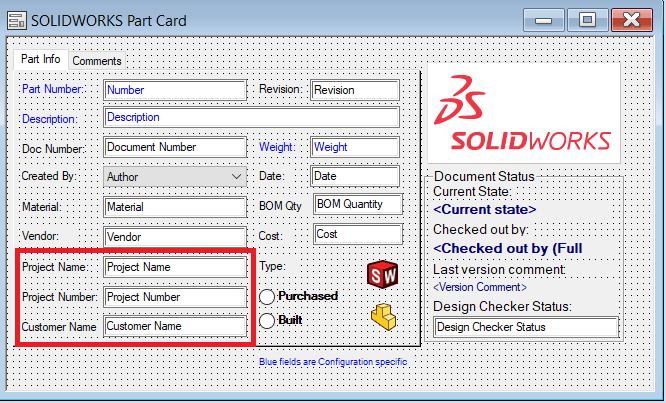Select the Built radio button
666x403 pixels.
coord(267,321)
